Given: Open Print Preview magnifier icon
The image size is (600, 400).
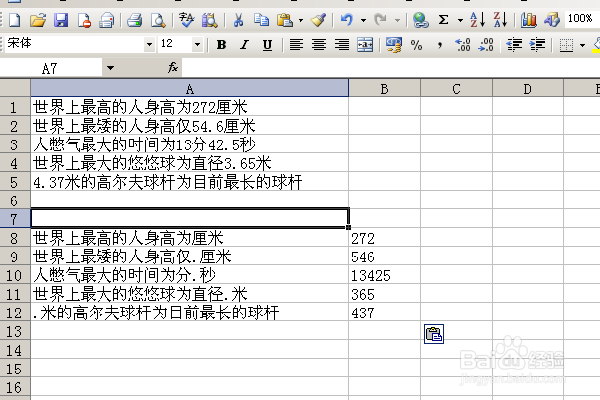Looking at the screenshot, I should (158, 20).
